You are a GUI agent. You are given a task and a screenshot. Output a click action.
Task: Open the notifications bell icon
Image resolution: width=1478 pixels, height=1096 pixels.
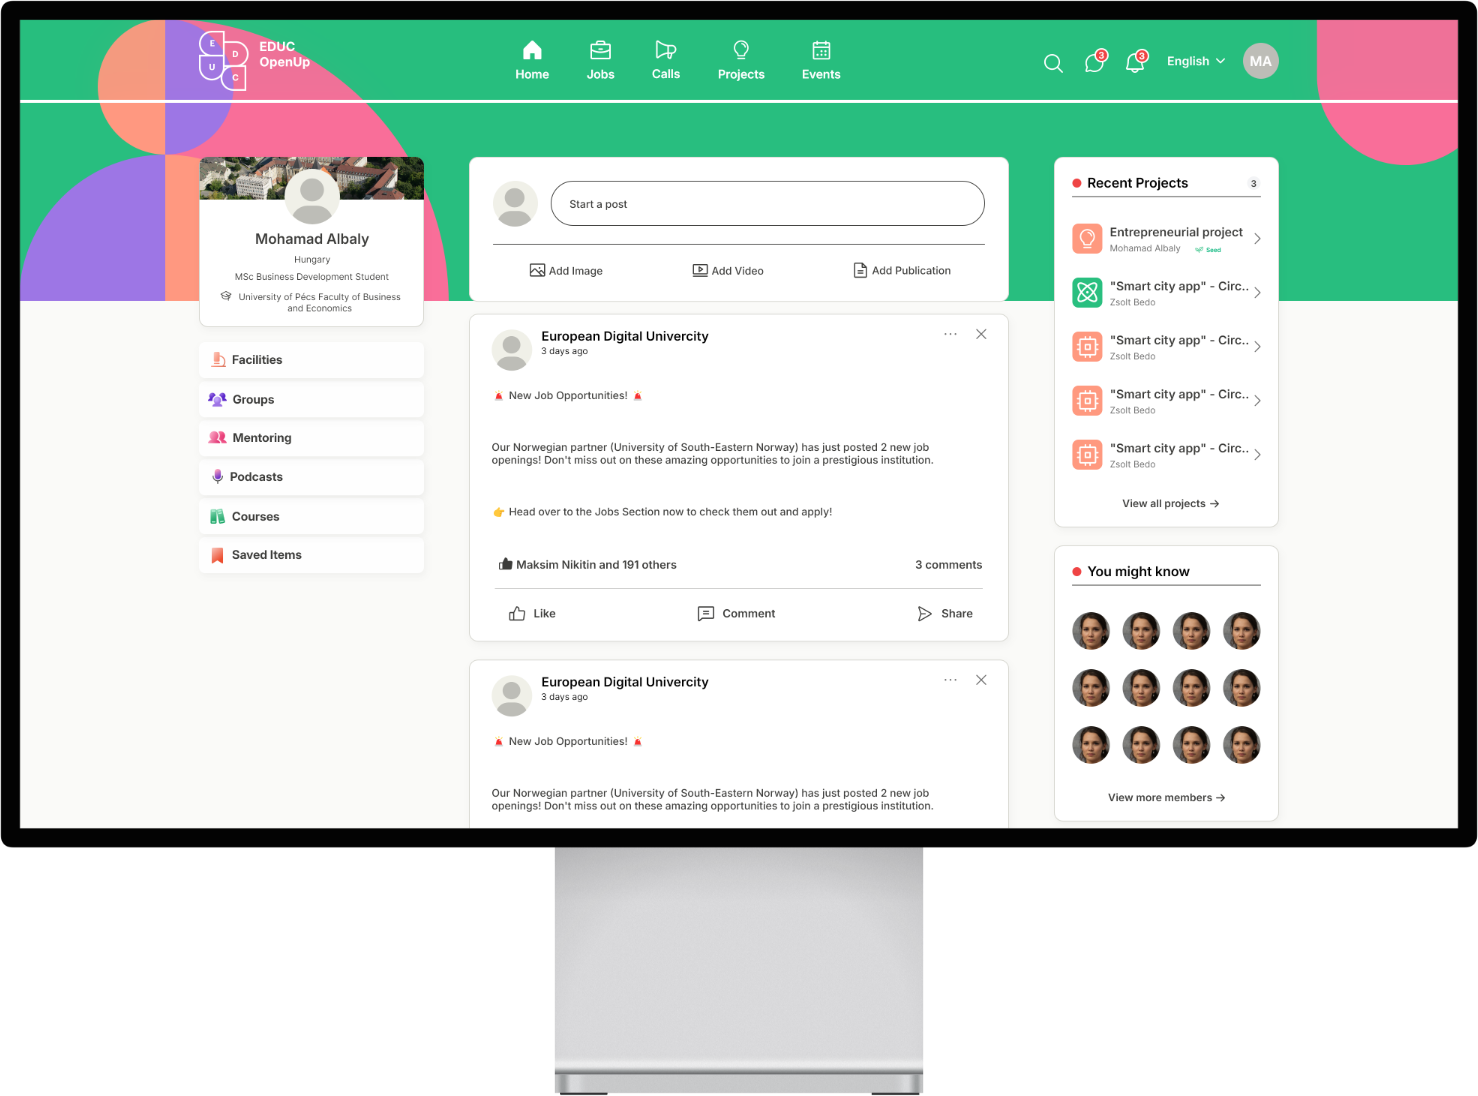tap(1134, 63)
